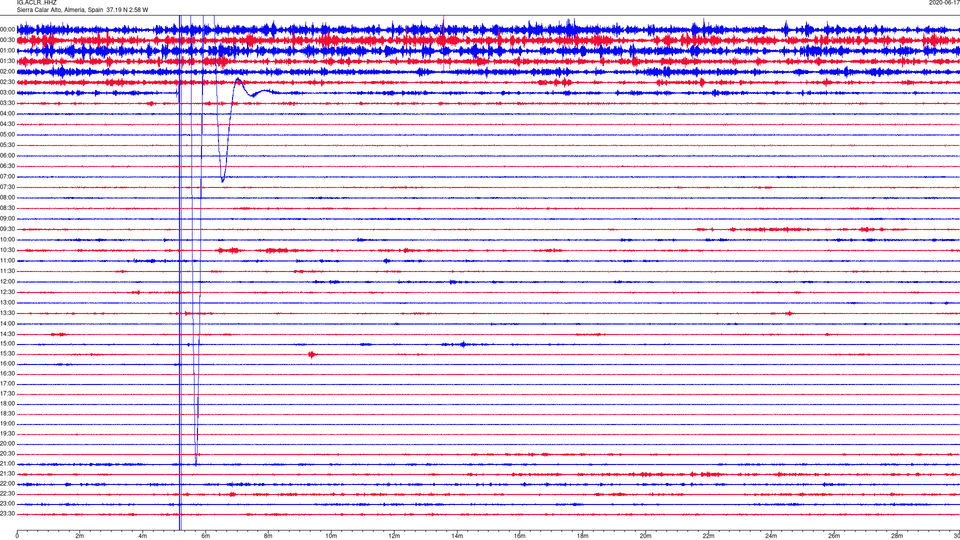Click the 01:00 time row label
The width and height of the screenshot is (960, 540).
(x=7, y=50)
